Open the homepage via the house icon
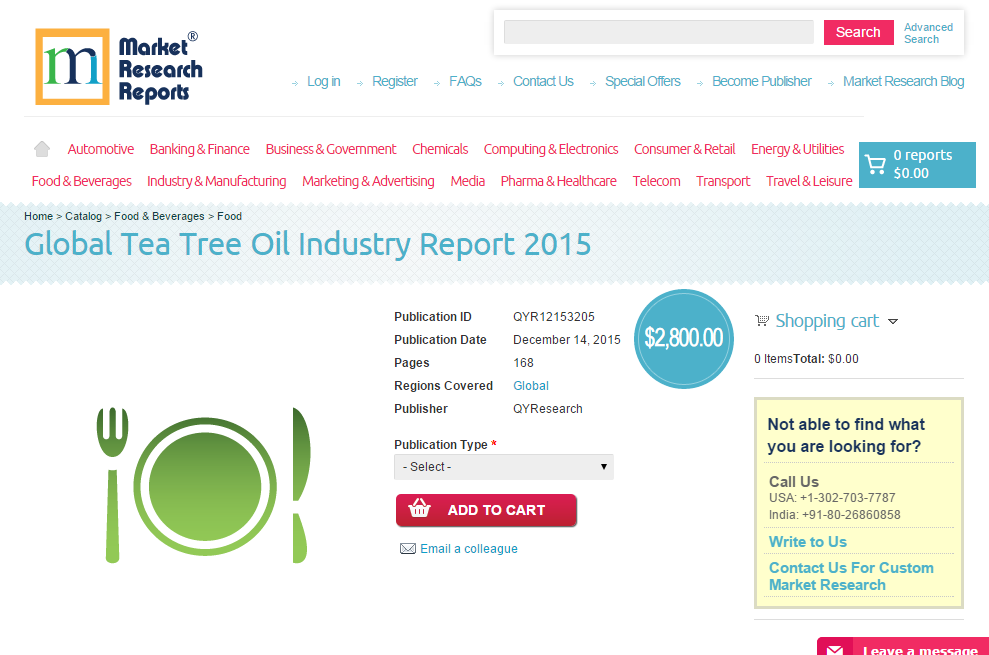The image size is (989, 655). (x=40, y=147)
